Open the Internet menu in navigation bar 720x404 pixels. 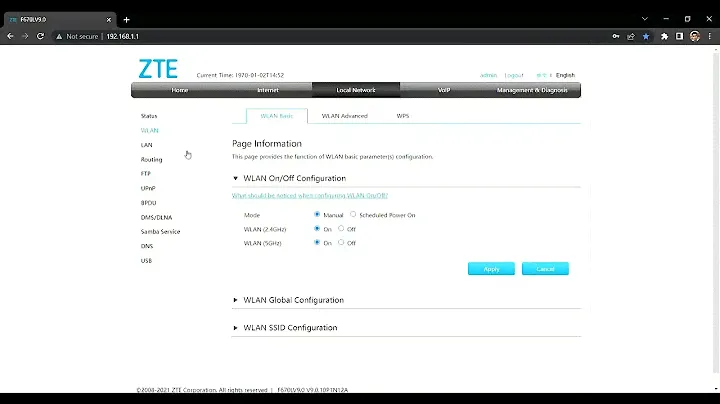(268, 90)
